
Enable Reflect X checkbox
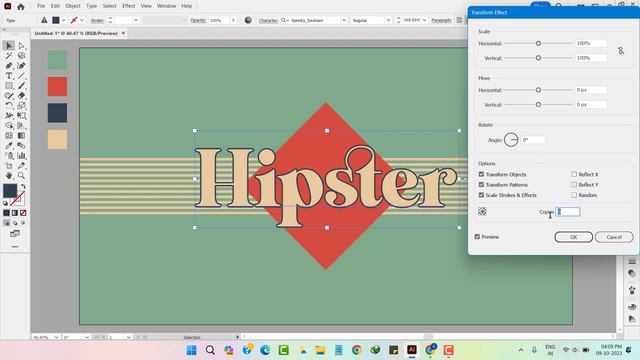[x=574, y=174]
